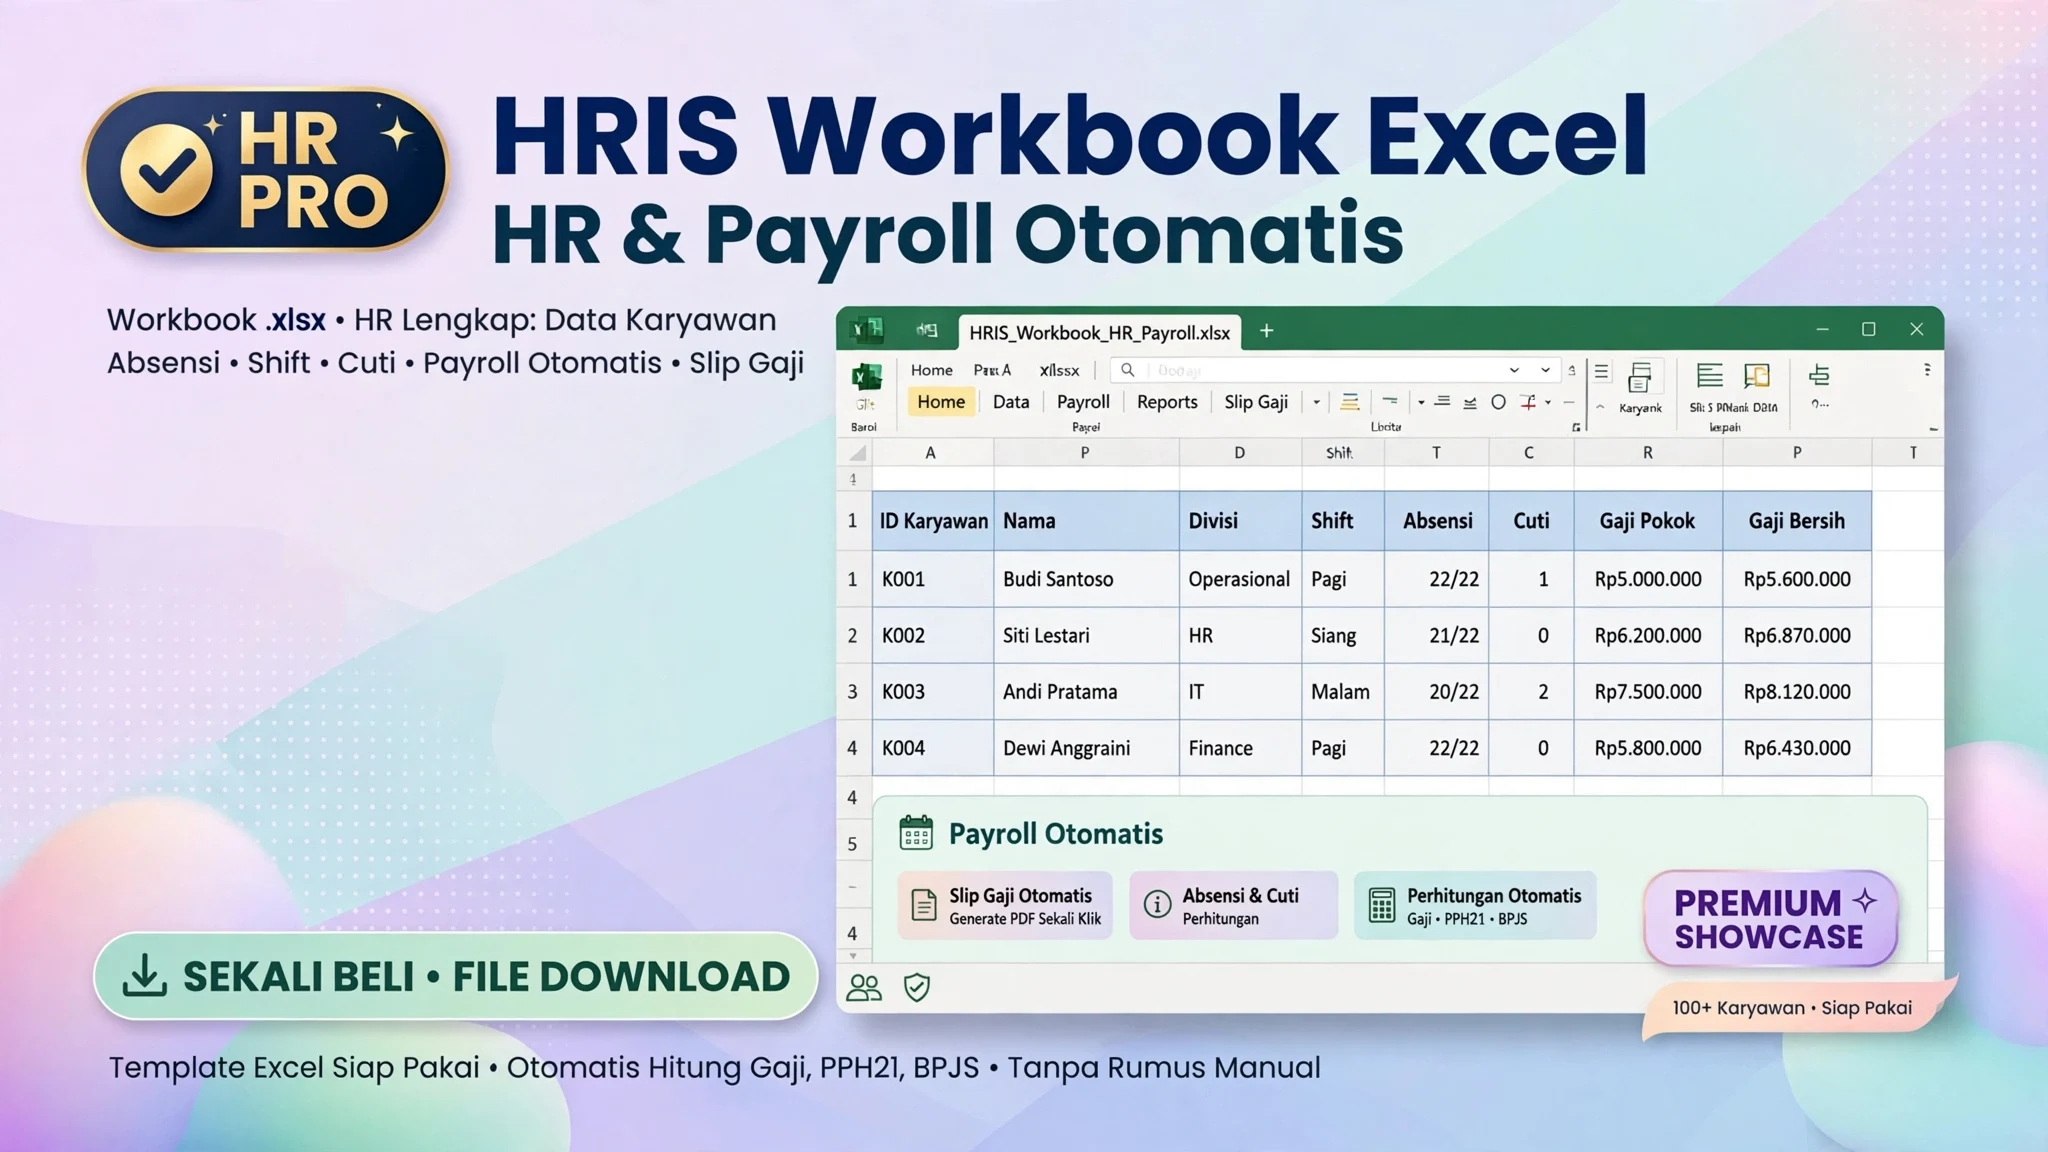Select the HRIS_Workbook_HR_Payroll.xlsx file tab
The width and height of the screenshot is (2048, 1152).
1100,332
